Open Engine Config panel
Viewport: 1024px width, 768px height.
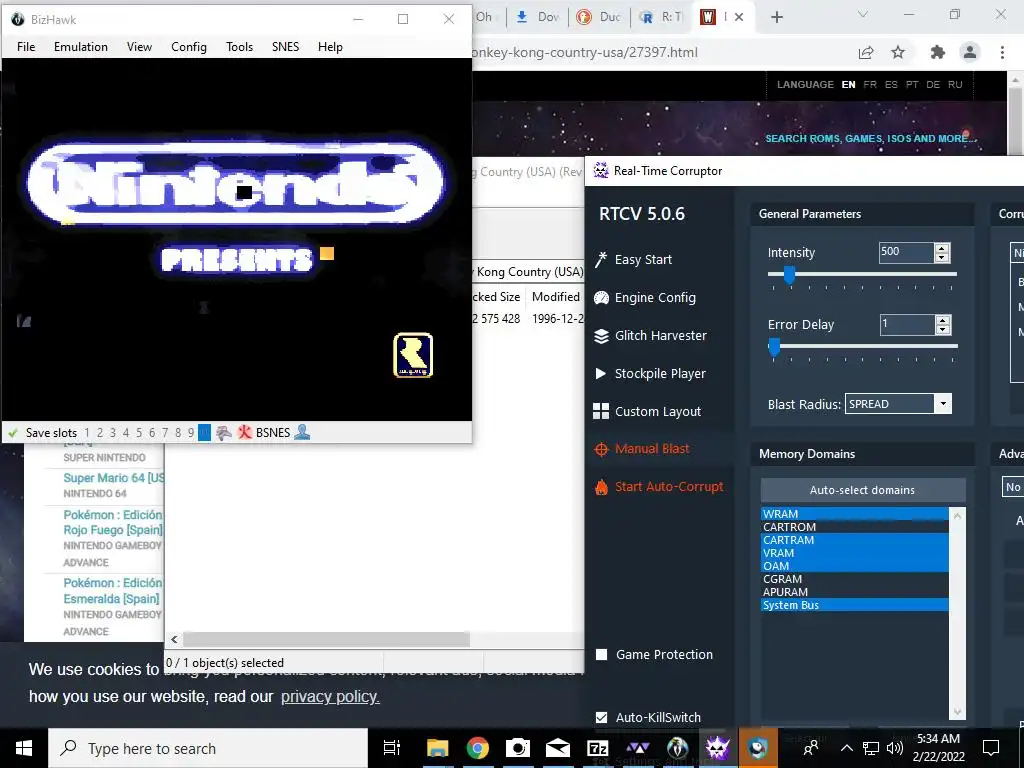pos(645,297)
